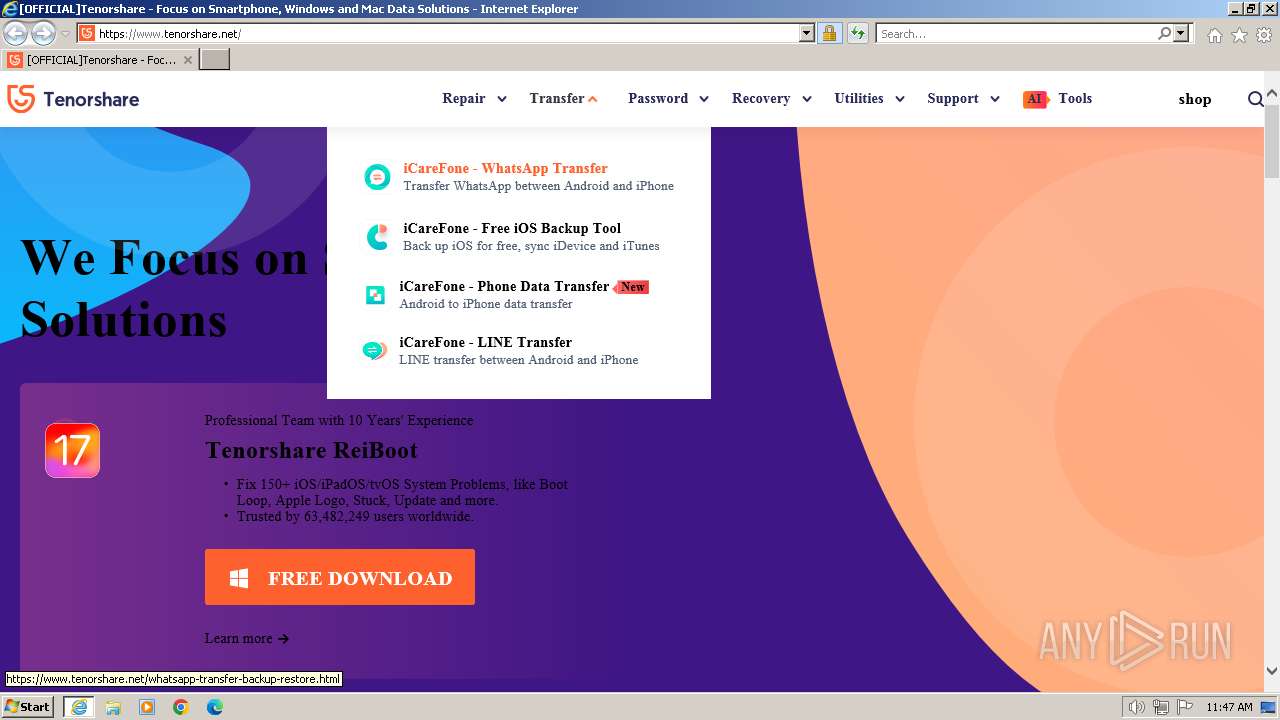Image resolution: width=1280 pixels, height=720 pixels.
Task: Launch Microsoft Edge from the taskbar
Action: pos(215,707)
